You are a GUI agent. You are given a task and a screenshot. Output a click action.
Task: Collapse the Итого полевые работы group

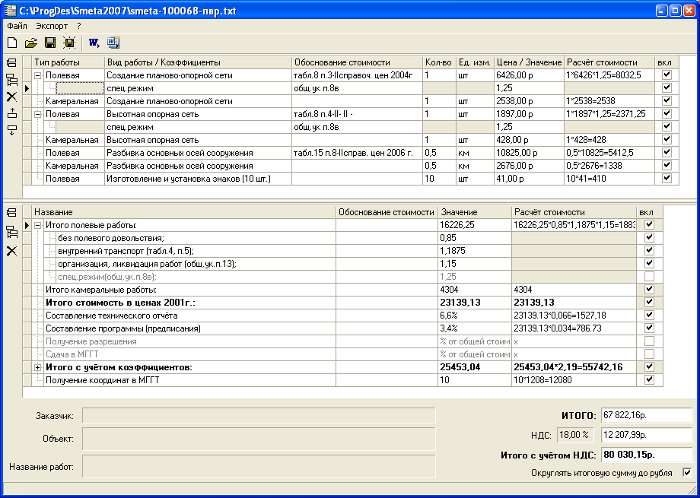coord(38,225)
